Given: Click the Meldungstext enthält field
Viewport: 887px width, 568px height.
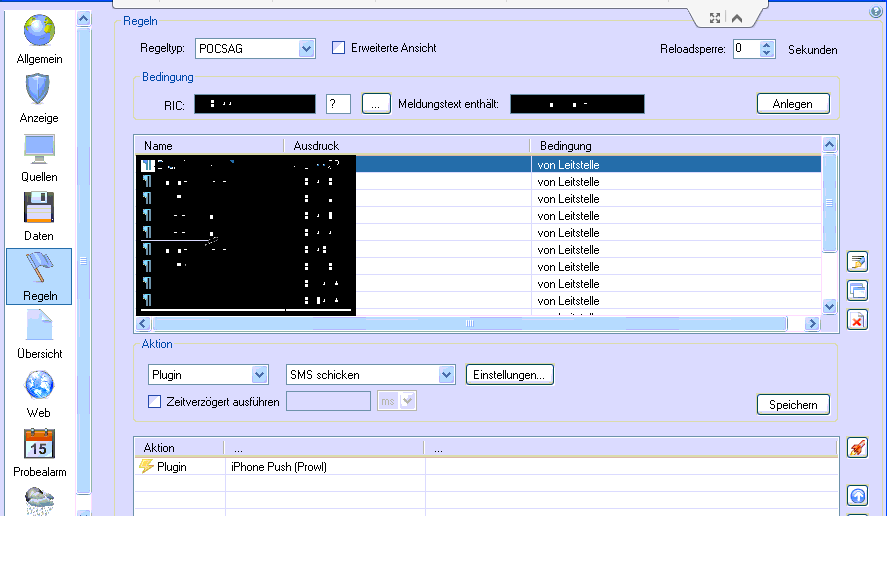Looking at the screenshot, I should (577, 104).
